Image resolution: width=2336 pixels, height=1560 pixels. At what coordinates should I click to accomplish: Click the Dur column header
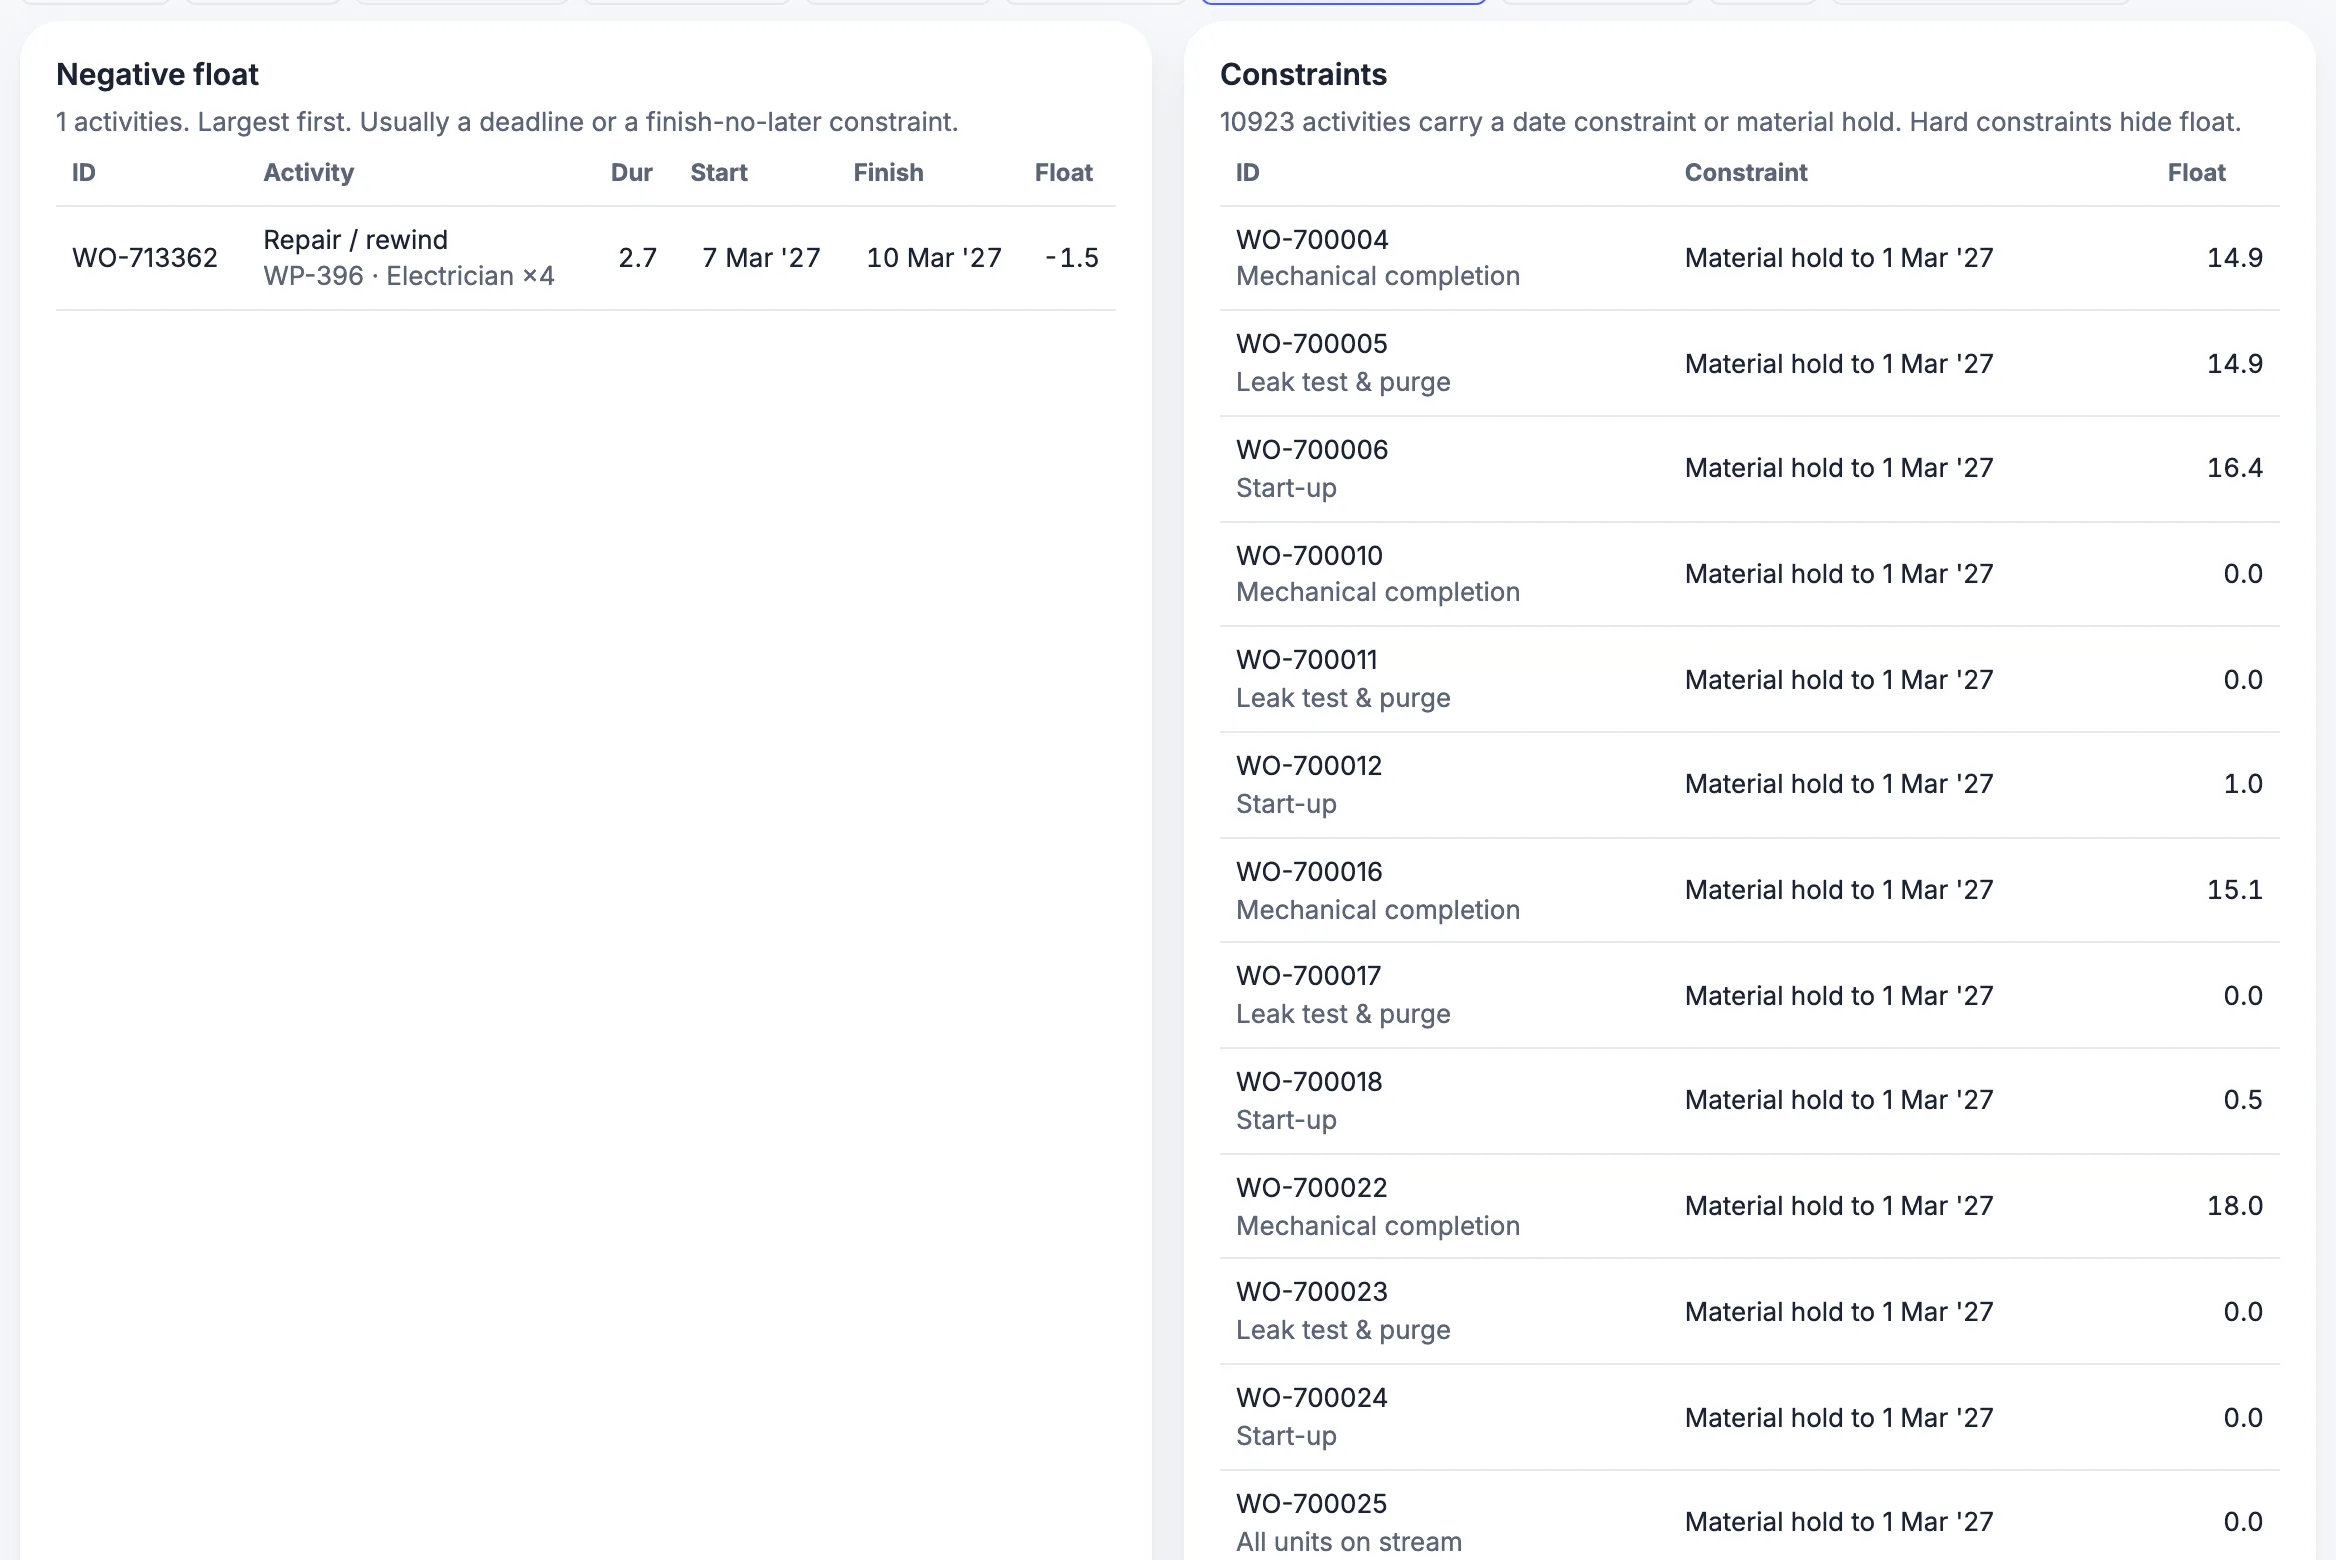(x=631, y=173)
